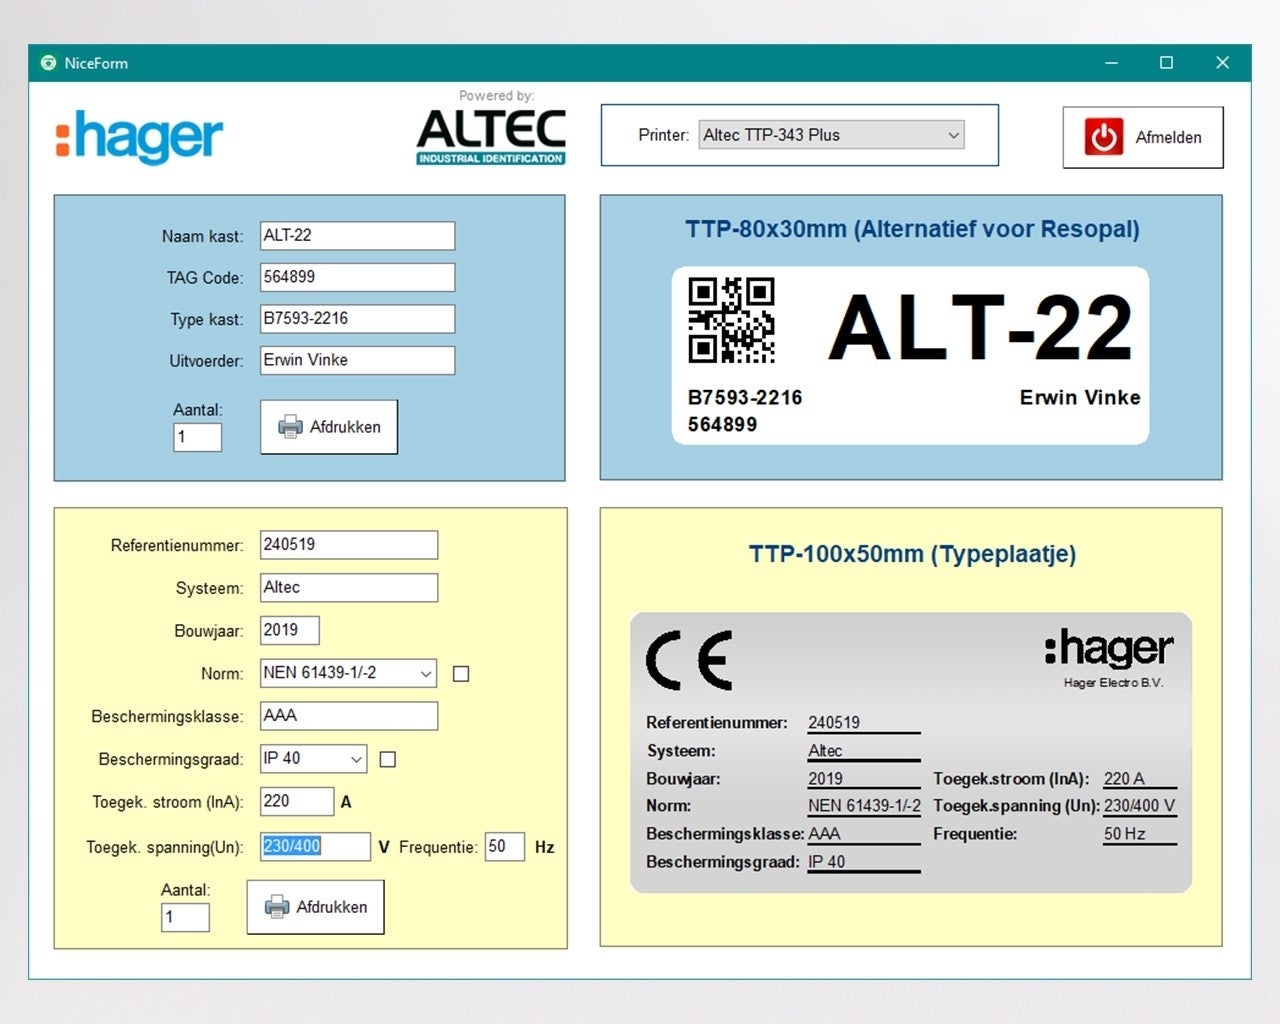Click the red power icon beside Afmelden
This screenshot has width=1280, height=1024.
coord(1103,137)
